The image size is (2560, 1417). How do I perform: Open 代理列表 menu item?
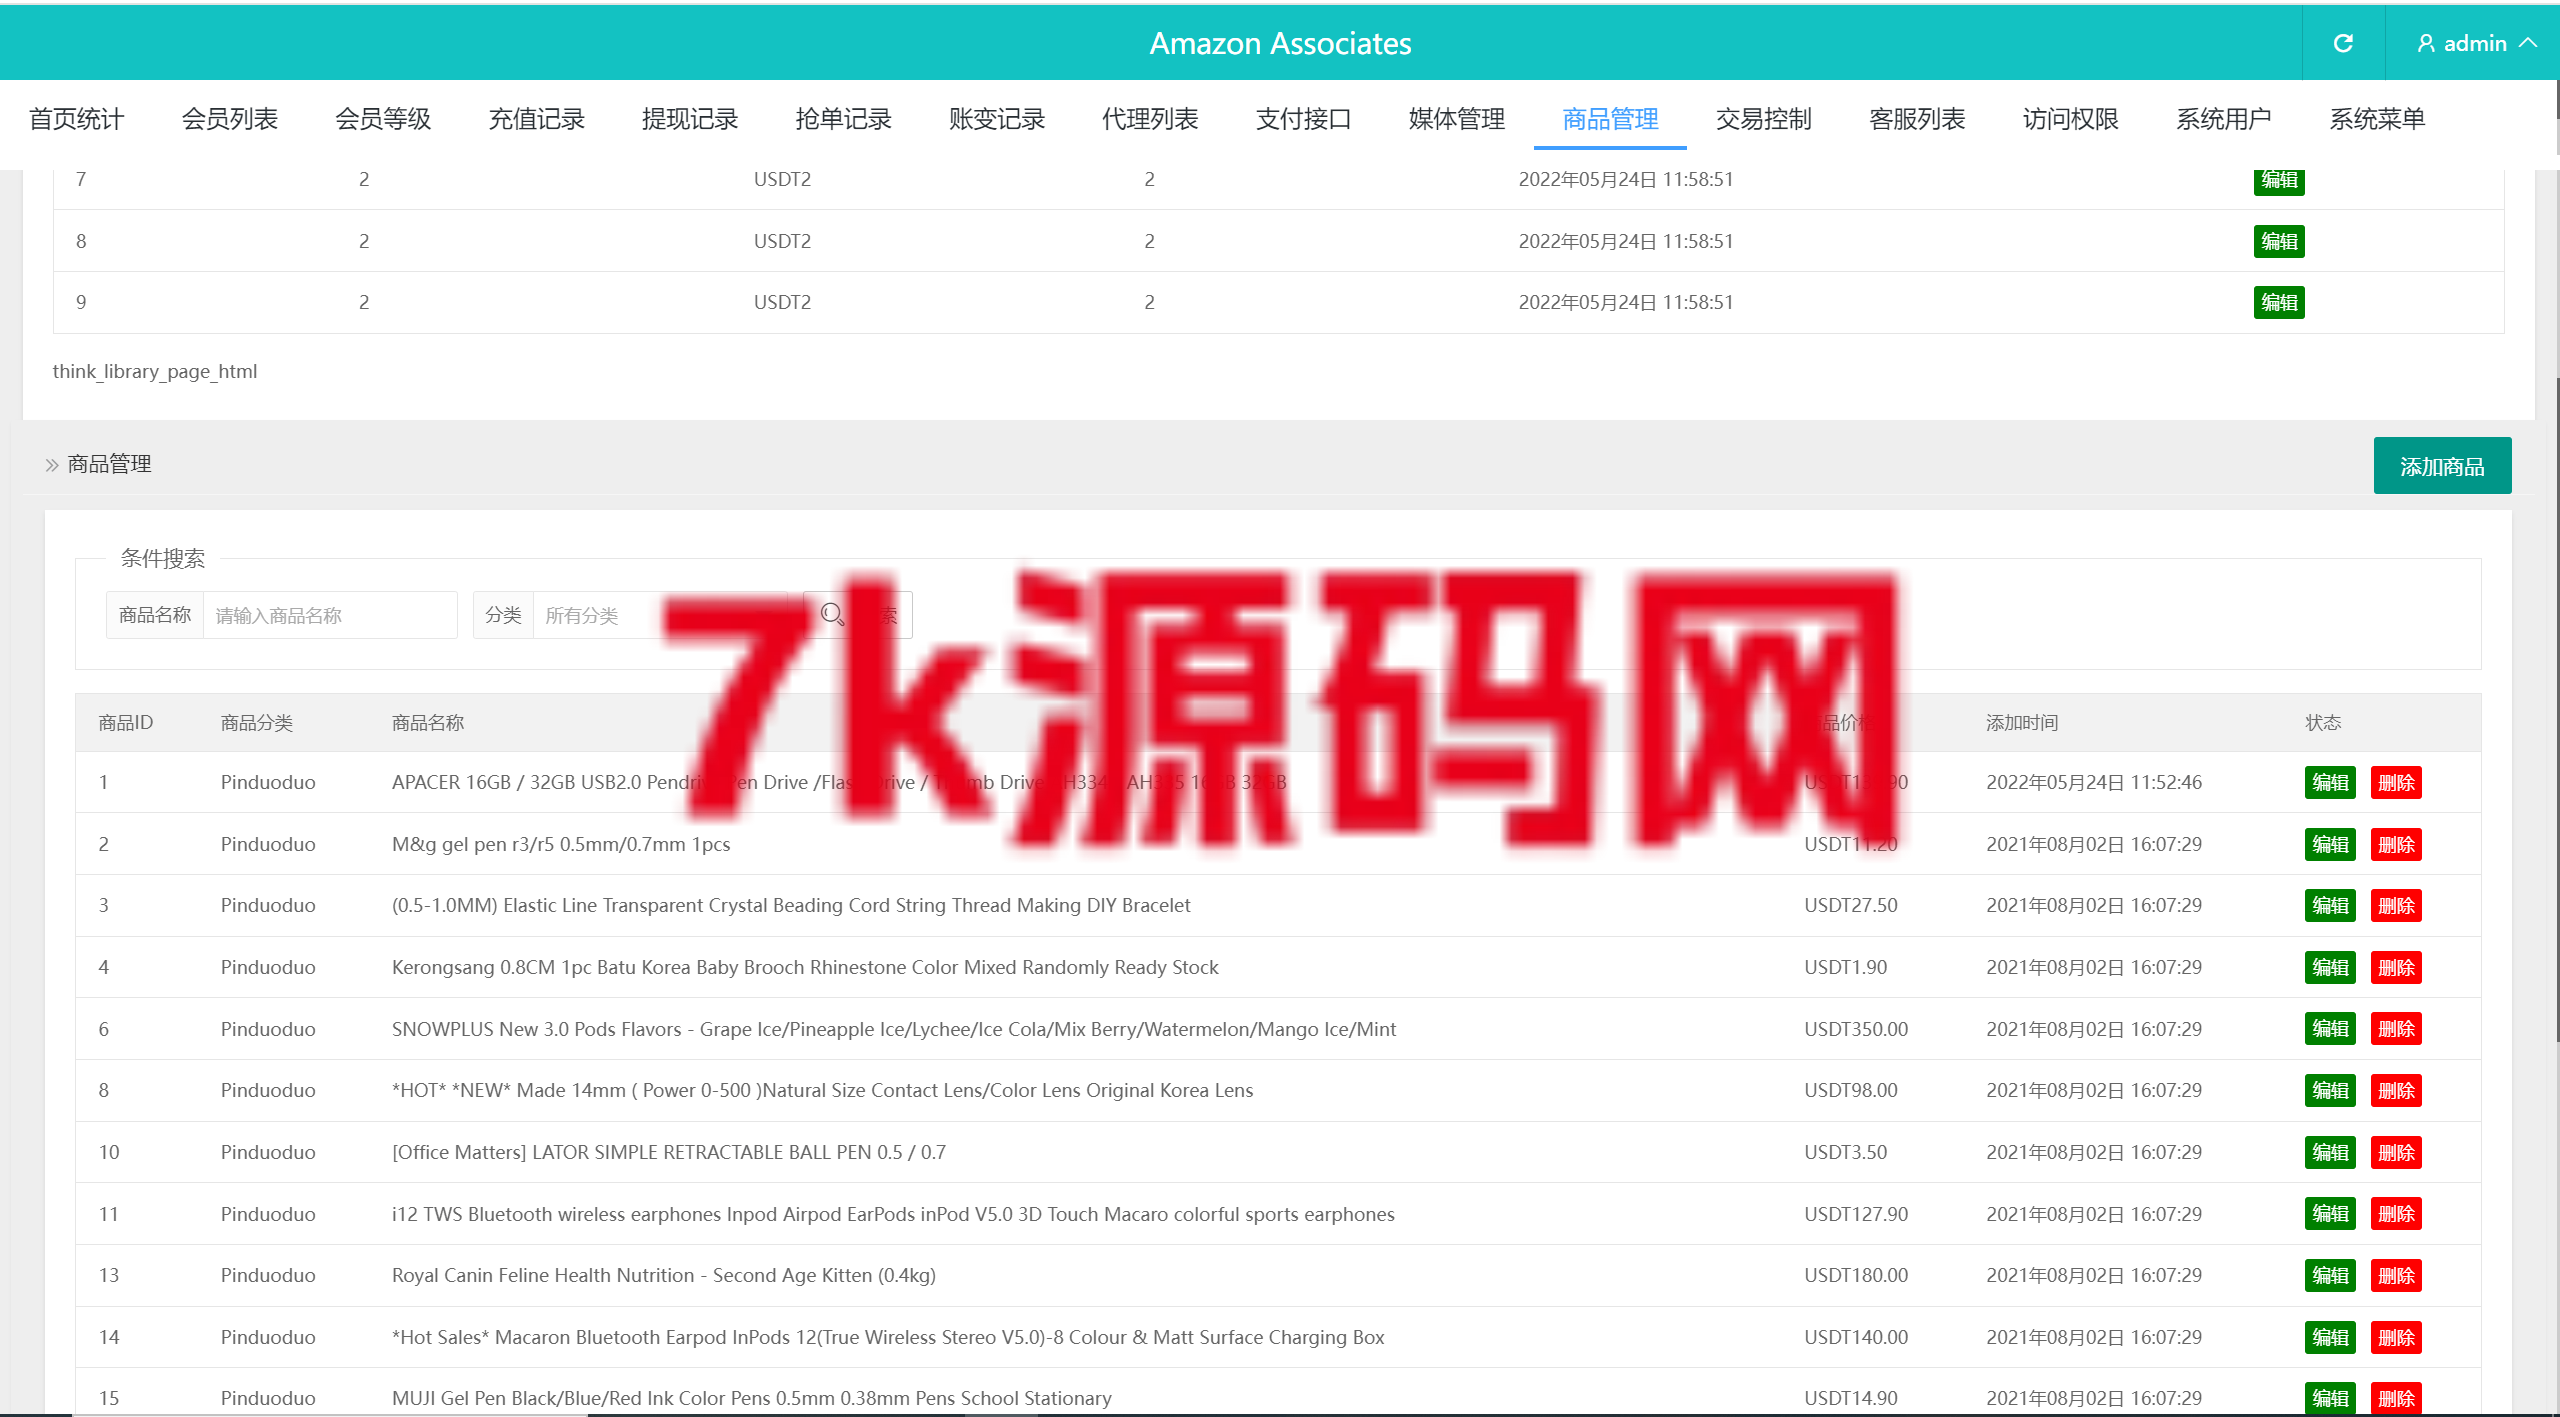pyautogui.click(x=1150, y=119)
